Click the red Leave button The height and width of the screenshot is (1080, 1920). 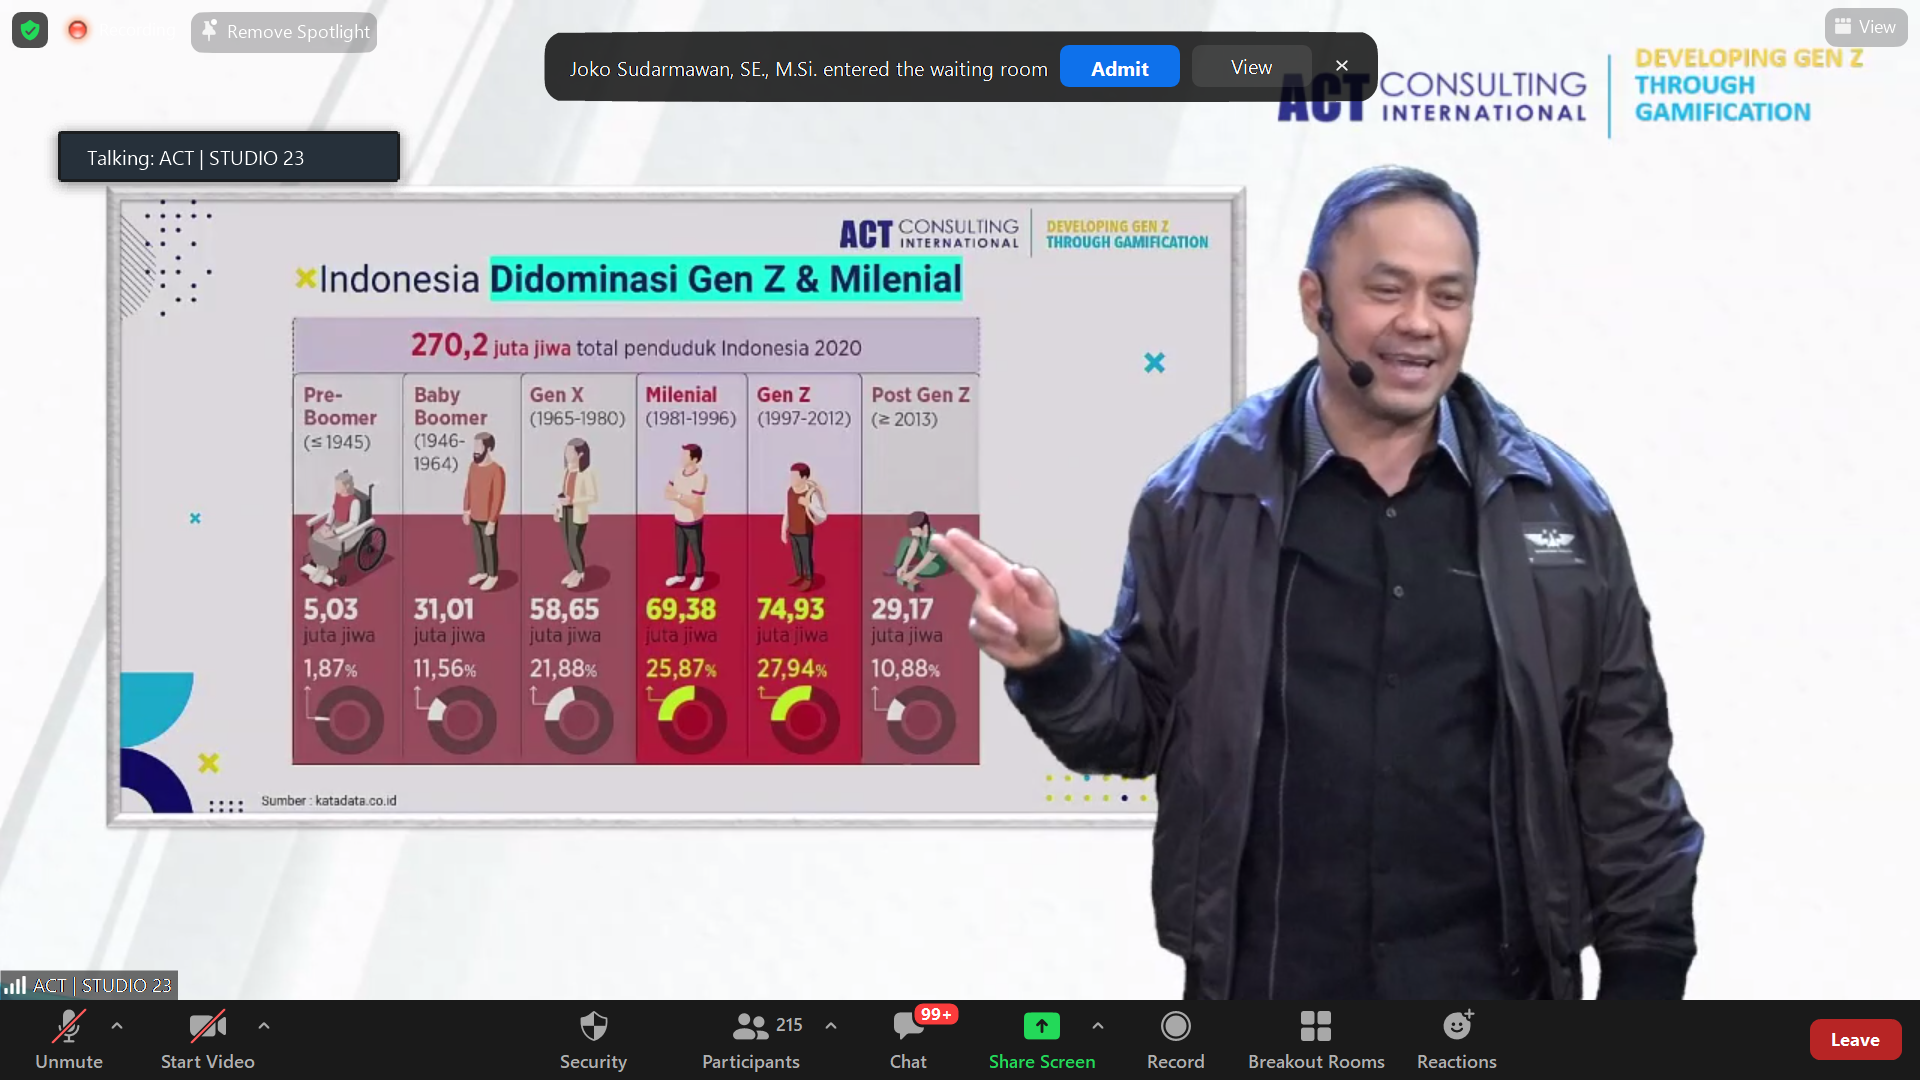tap(1855, 1040)
